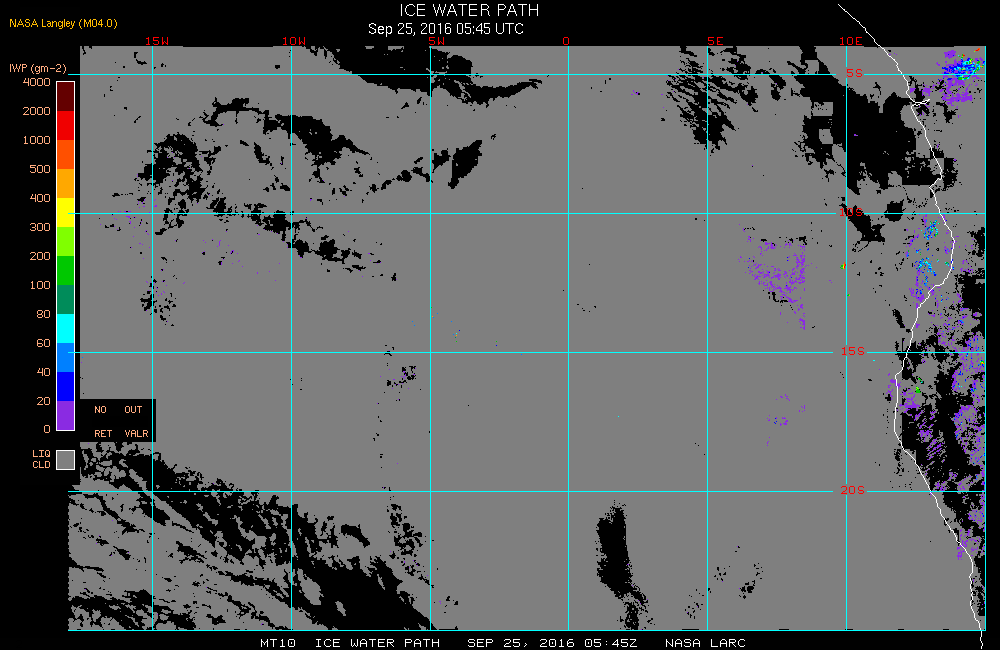Click the 40 scale value
Image resolution: width=1000 pixels, height=650 pixels.
pos(43,372)
